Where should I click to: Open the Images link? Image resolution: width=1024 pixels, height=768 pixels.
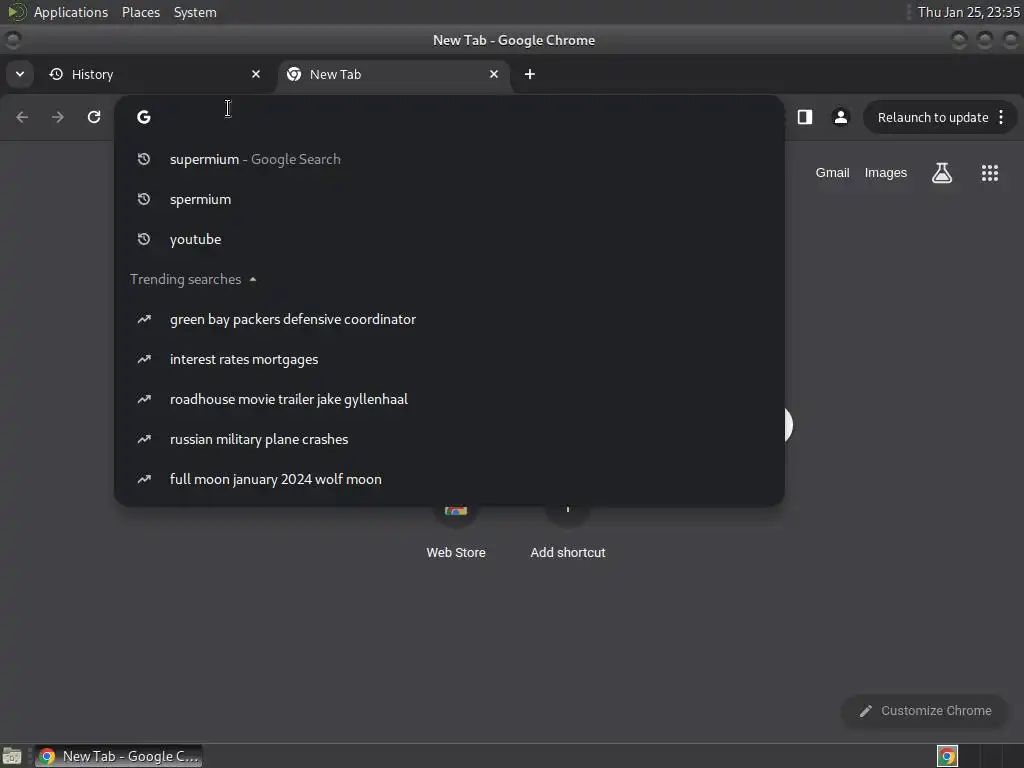(886, 172)
